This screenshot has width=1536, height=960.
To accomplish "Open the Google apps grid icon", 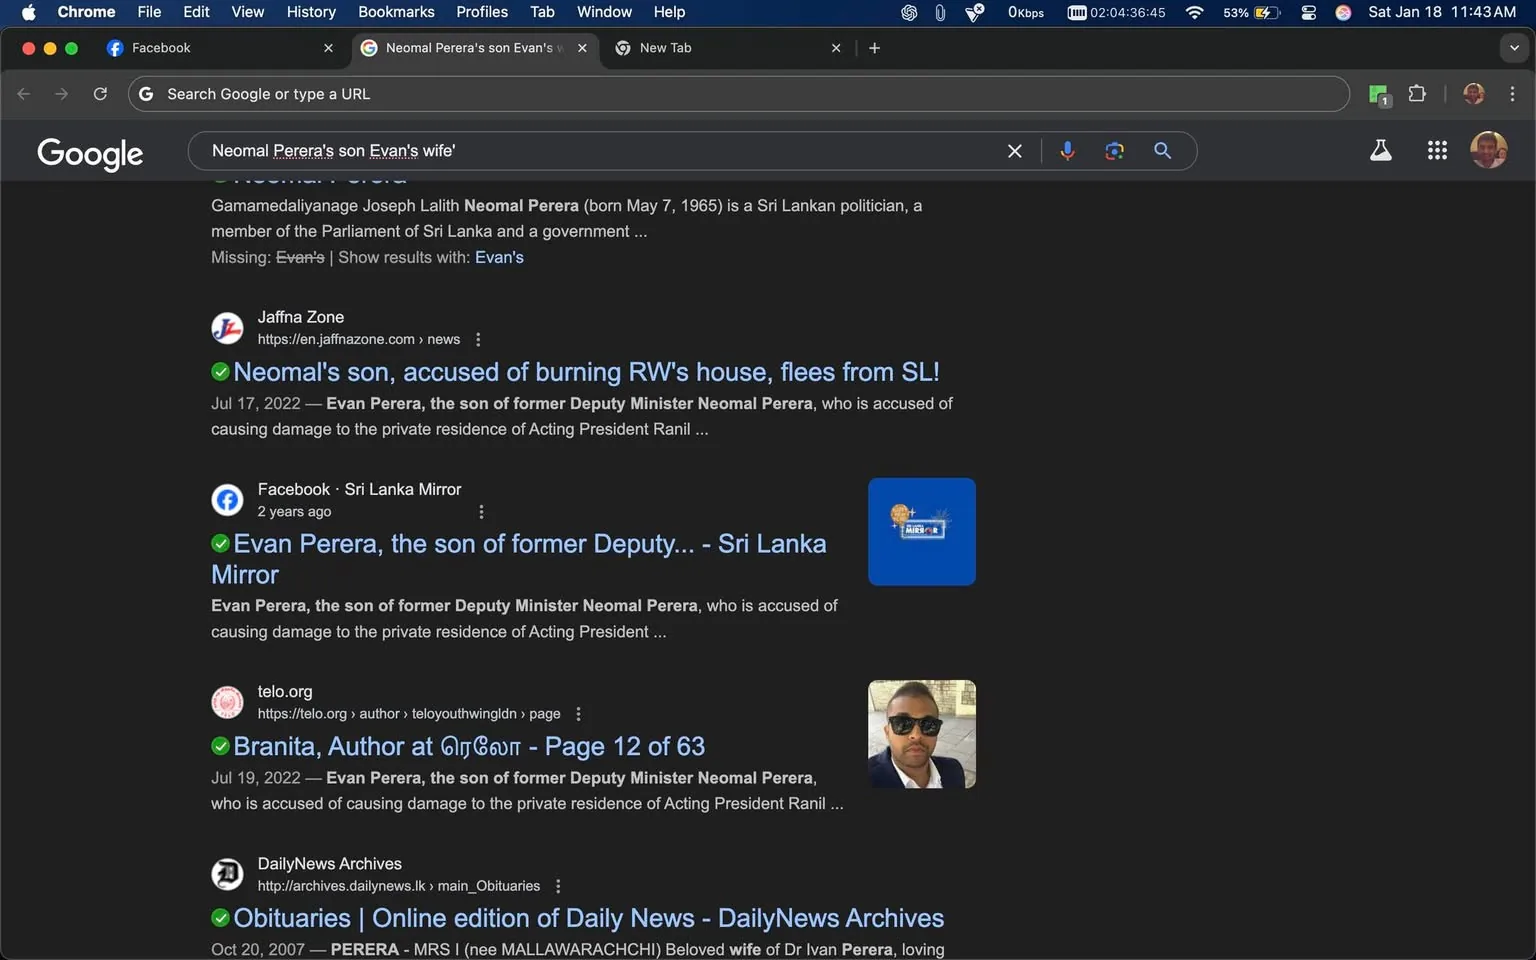I will tap(1437, 150).
